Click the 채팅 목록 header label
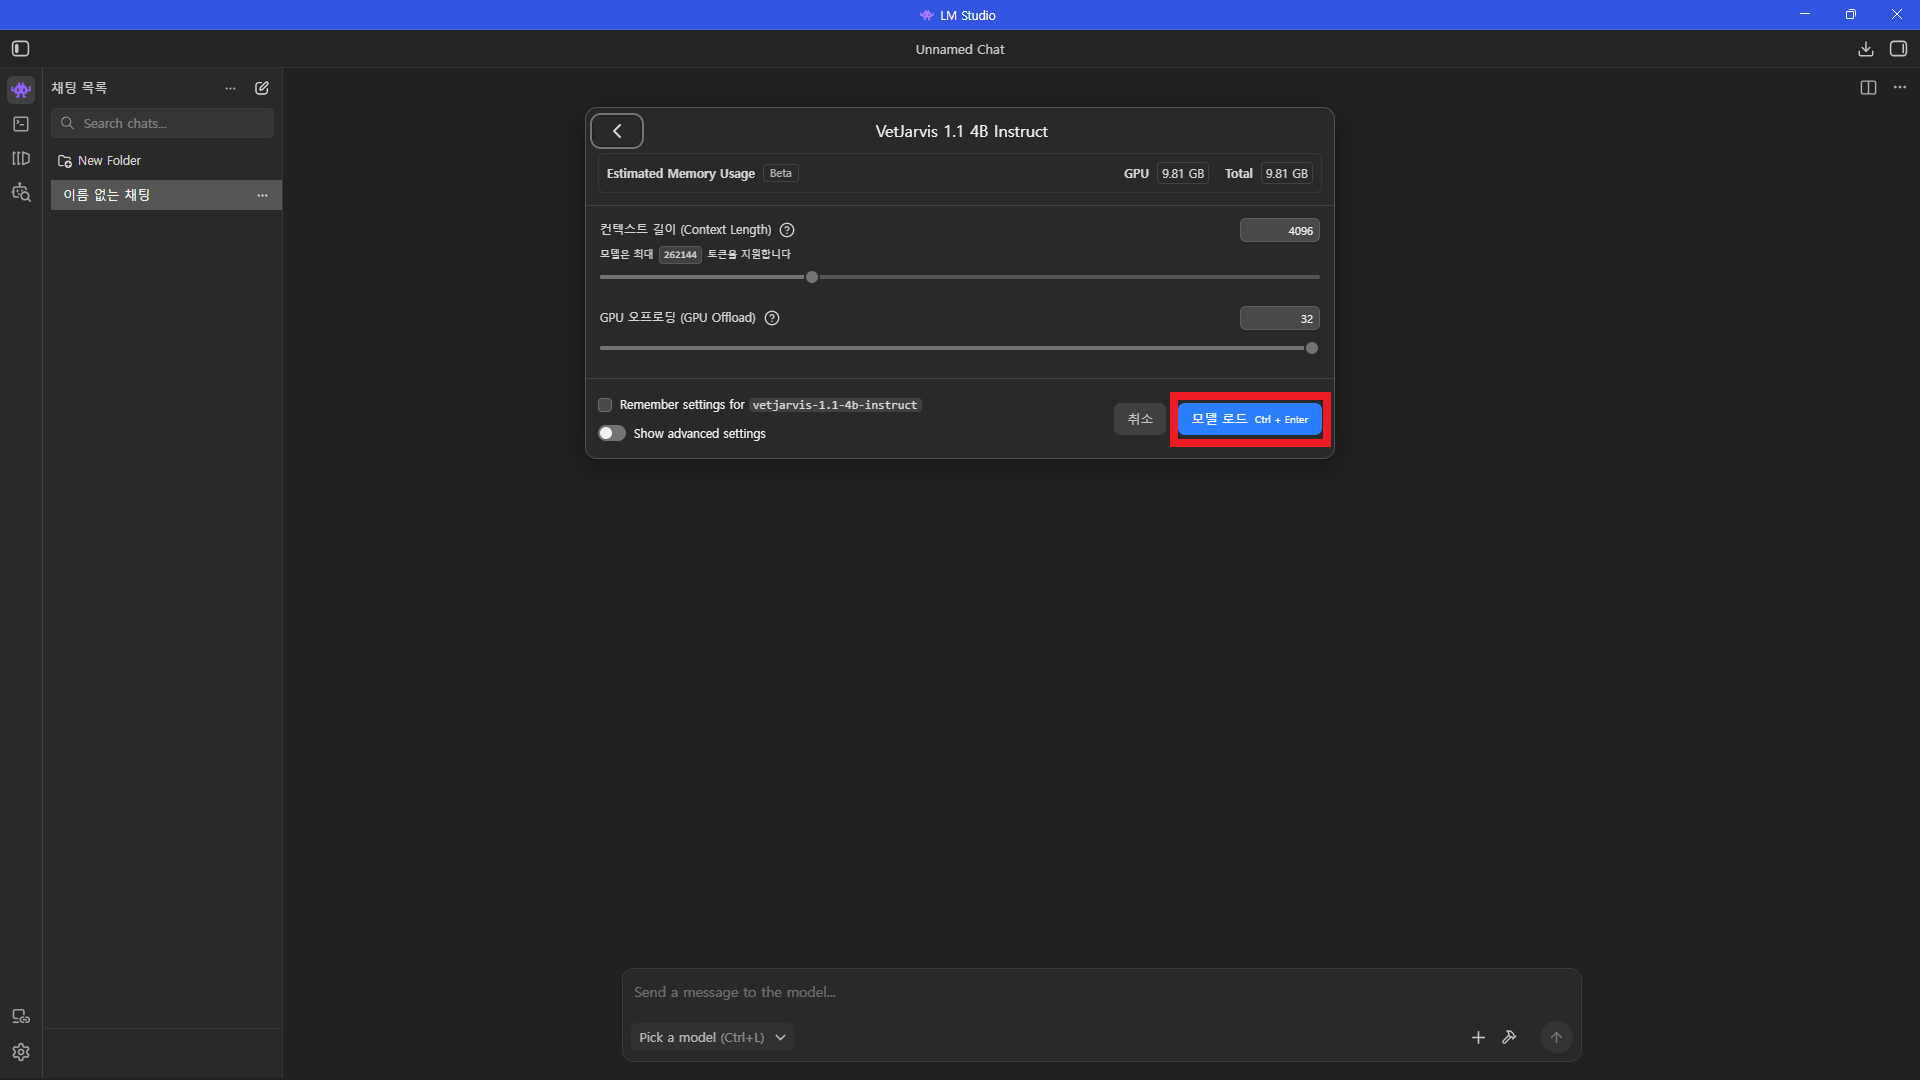The height and width of the screenshot is (1080, 1920). (x=79, y=88)
